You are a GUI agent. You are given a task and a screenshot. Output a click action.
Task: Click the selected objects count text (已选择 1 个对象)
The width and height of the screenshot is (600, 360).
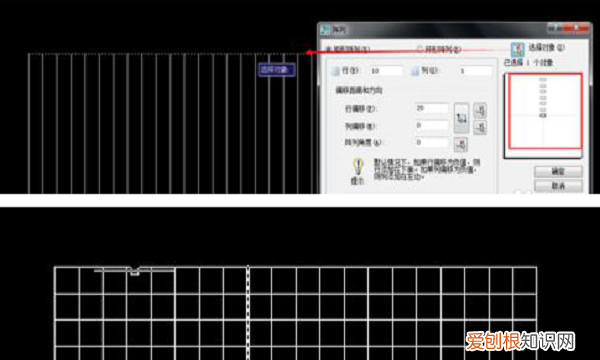pos(528,62)
